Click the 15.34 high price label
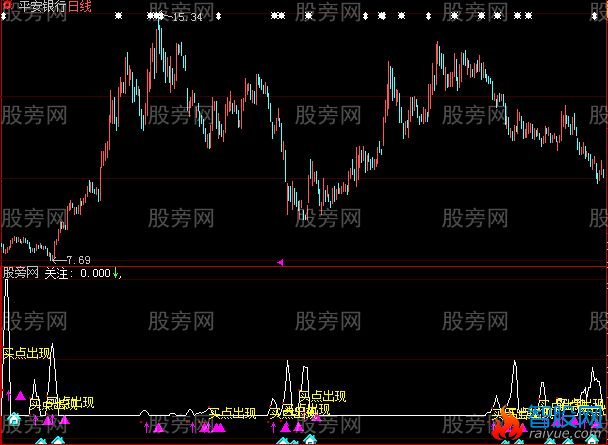Image resolution: width=608 pixels, height=445 pixels. pos(187,17)
